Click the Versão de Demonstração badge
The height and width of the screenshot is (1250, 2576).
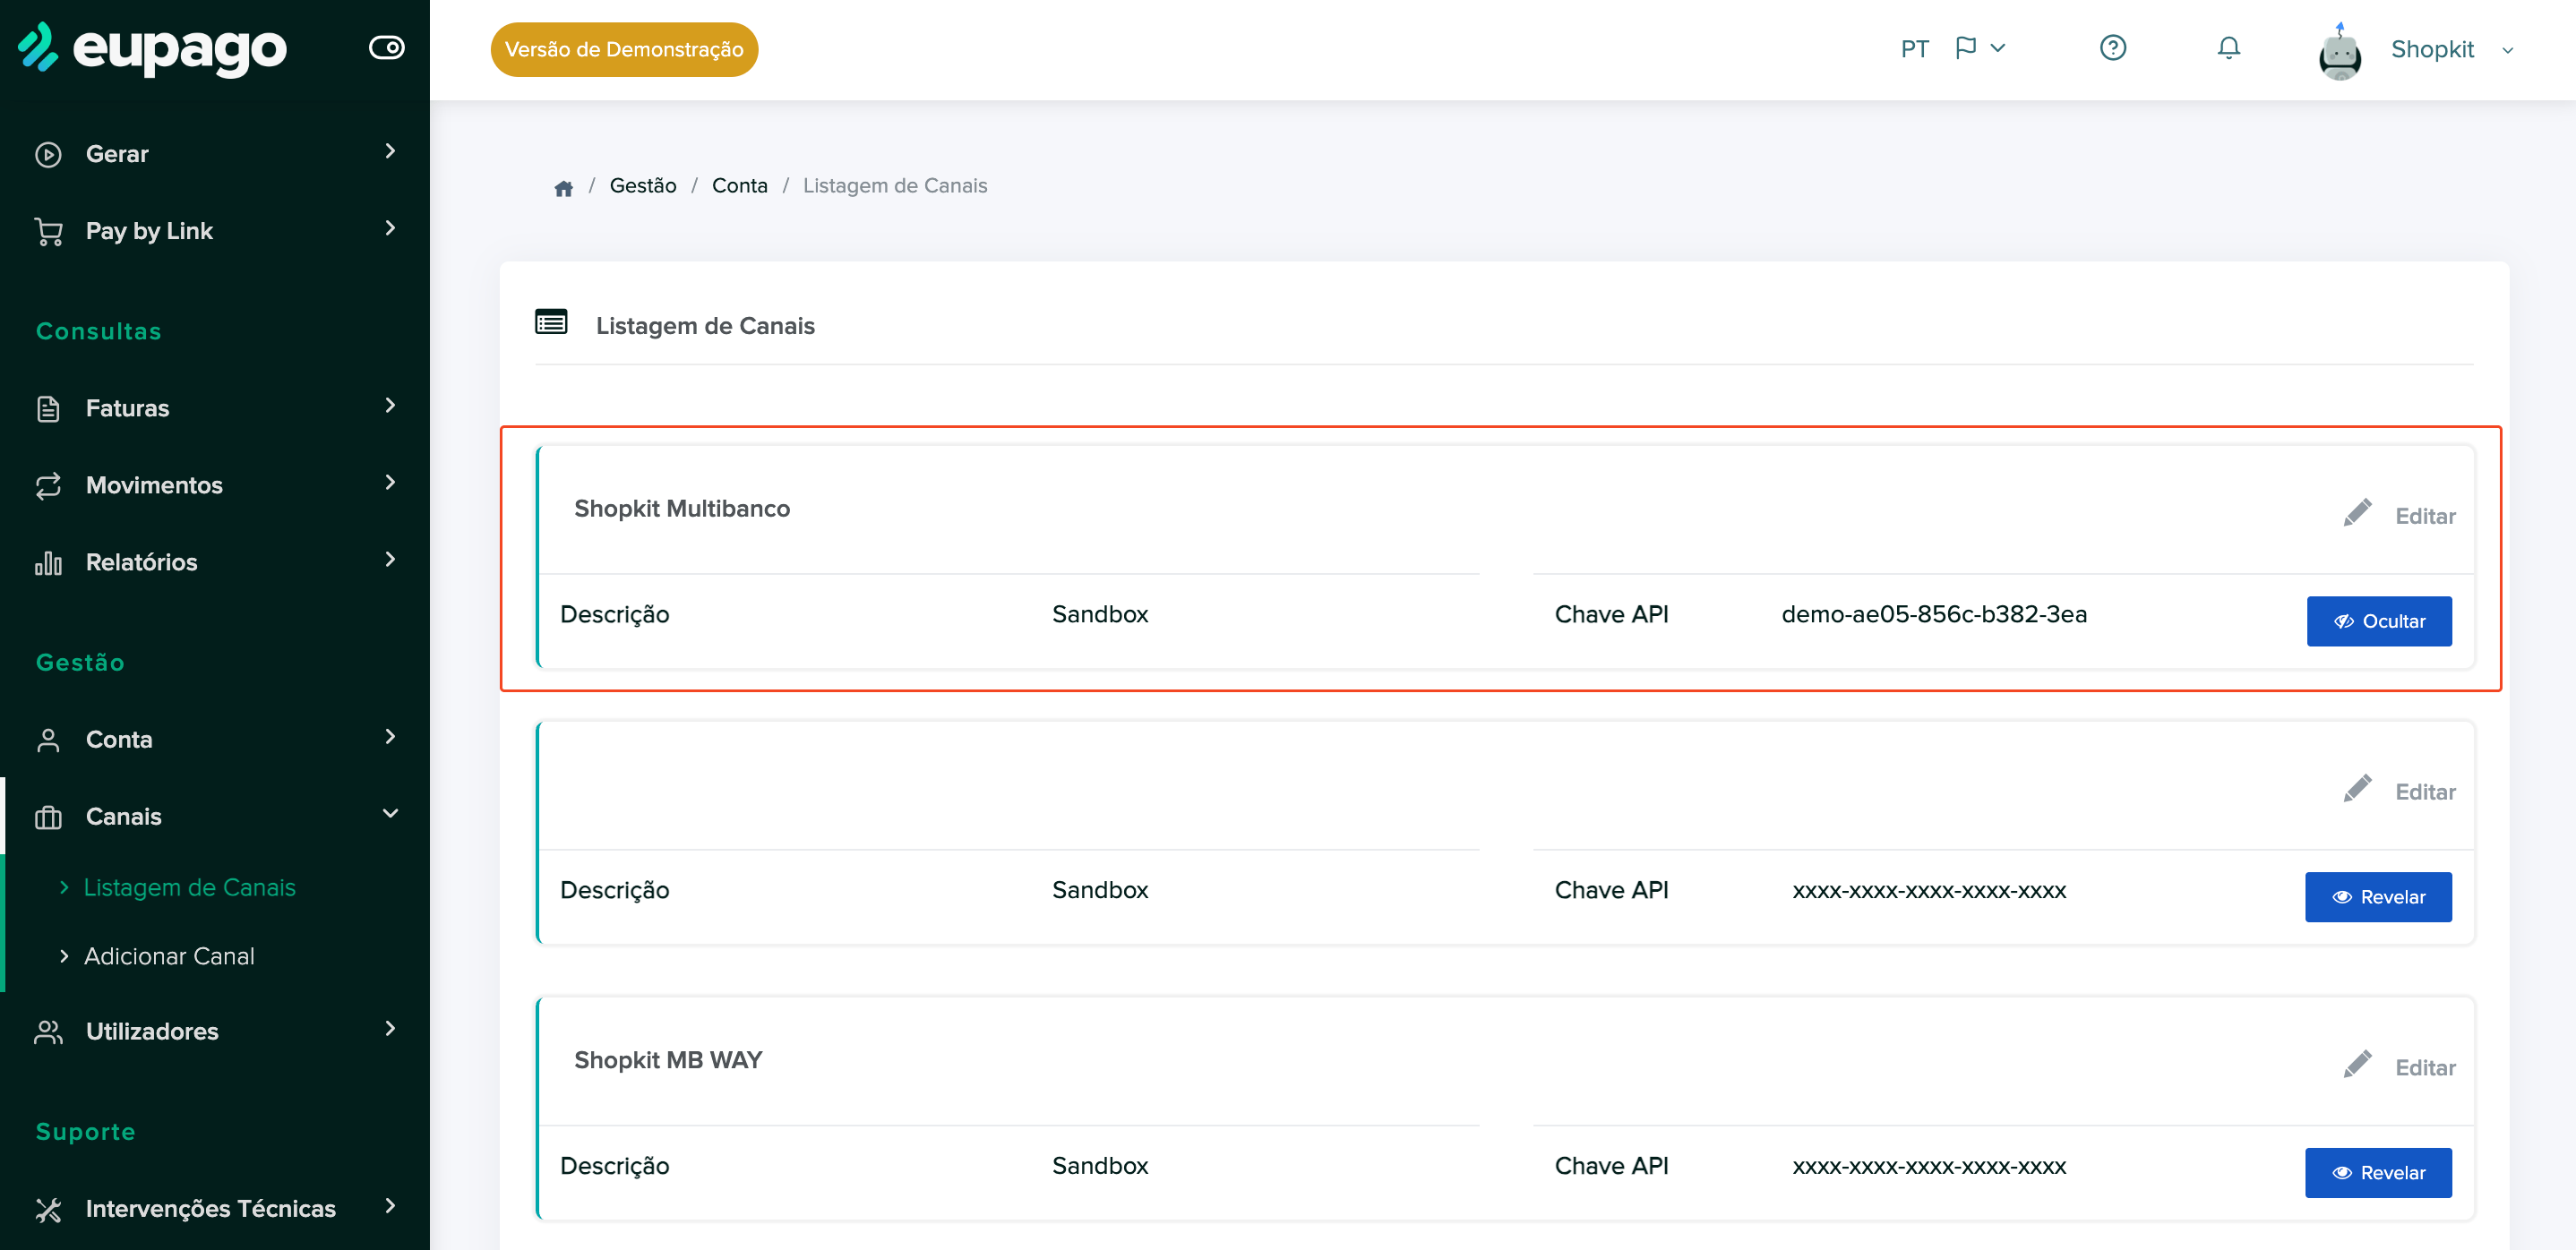[624, 49]
